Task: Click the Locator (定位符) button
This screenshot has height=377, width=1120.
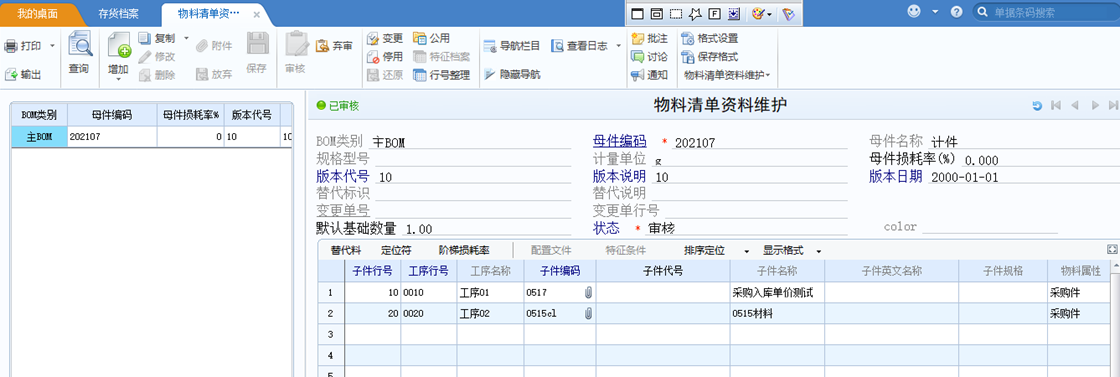Action: tap(396, 251)
